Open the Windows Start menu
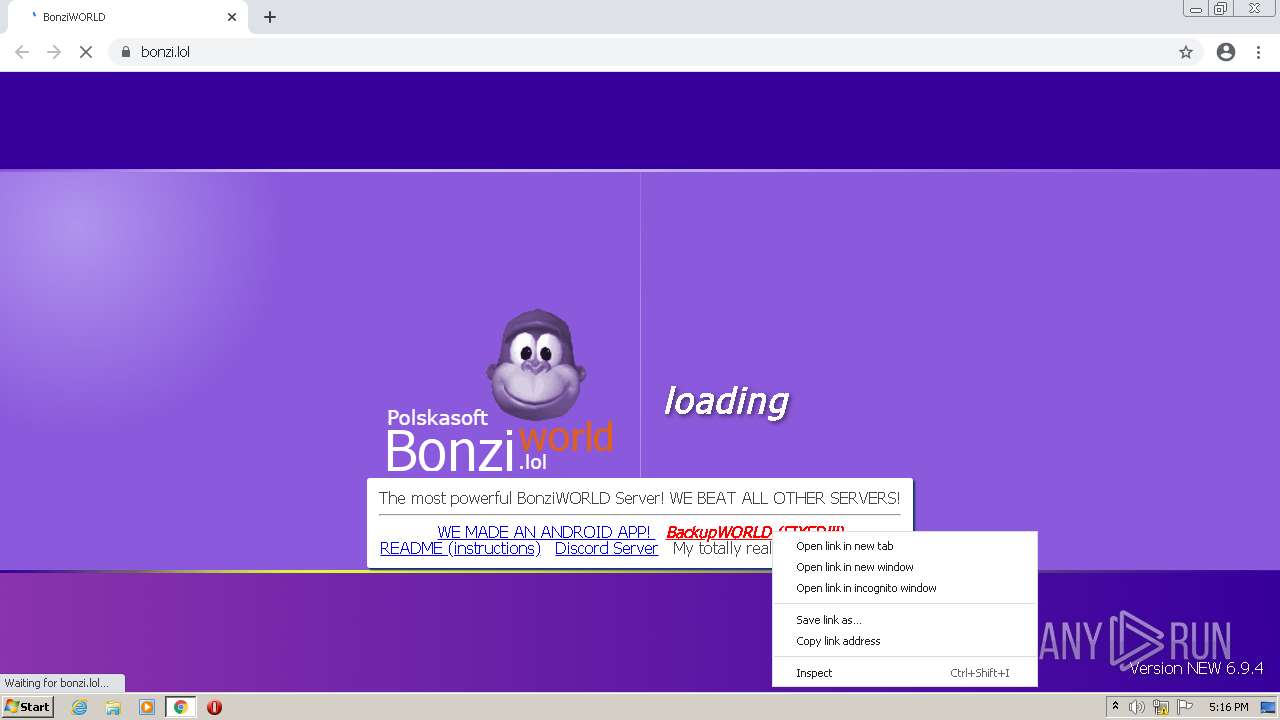The image size is (1280, 720). point(27,707)
